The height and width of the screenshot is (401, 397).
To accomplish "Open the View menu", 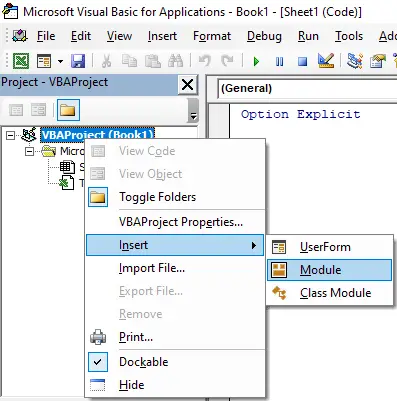I will [x=119, y=36].
